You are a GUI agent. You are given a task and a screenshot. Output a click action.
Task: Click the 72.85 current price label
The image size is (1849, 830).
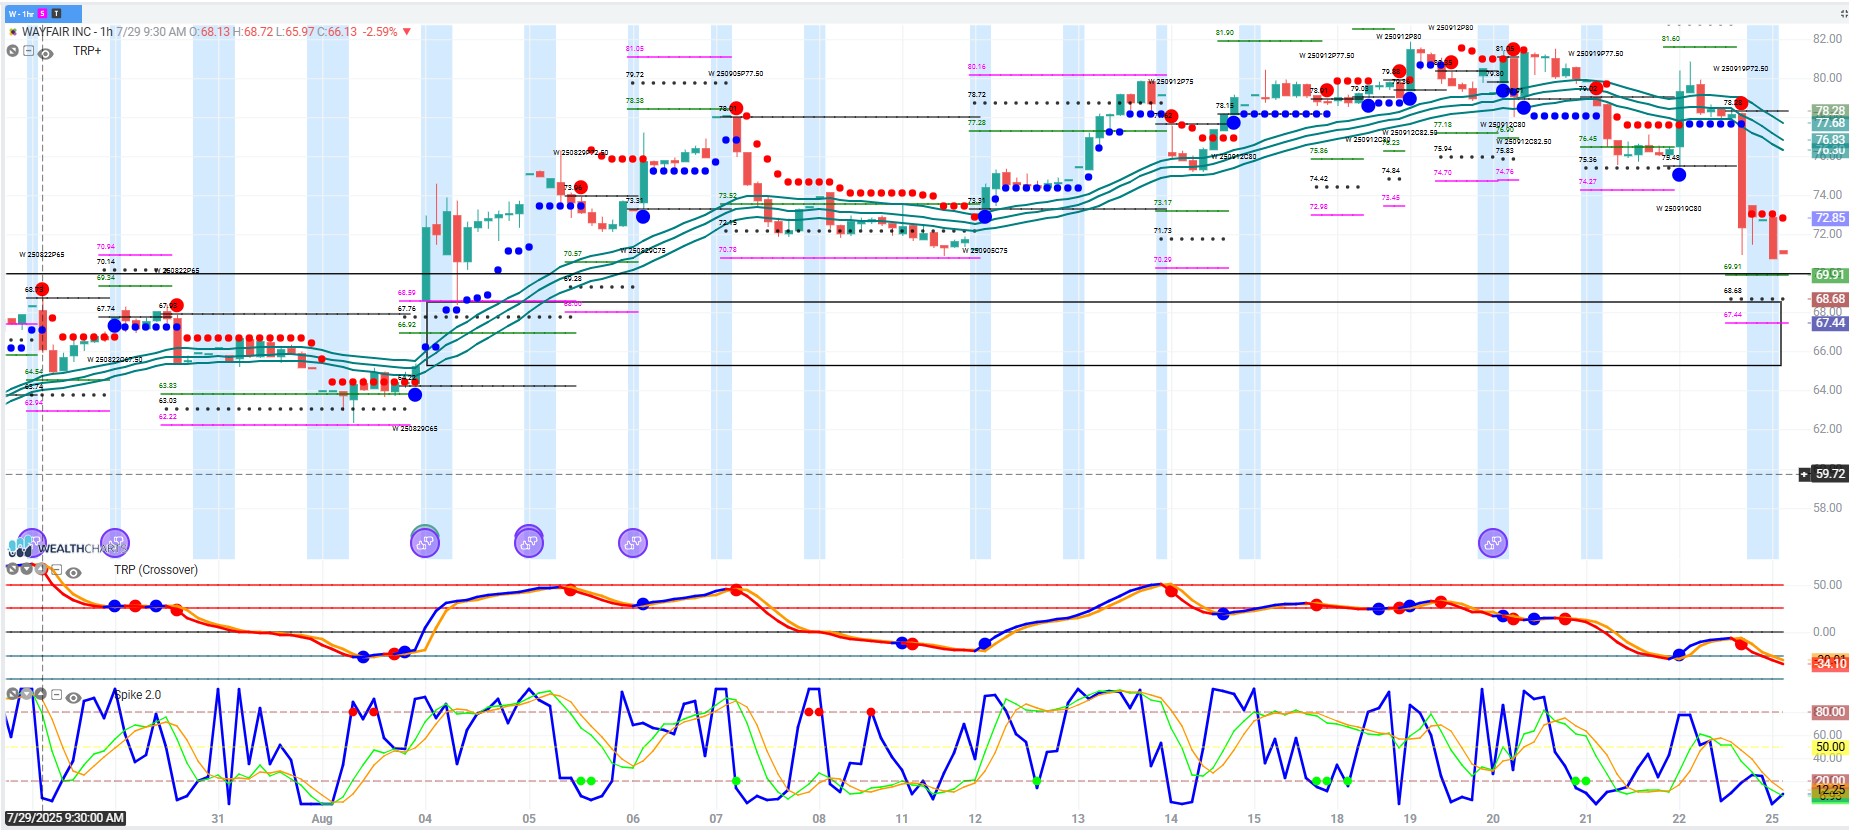pyautogui.click(x=1830, y=218)
